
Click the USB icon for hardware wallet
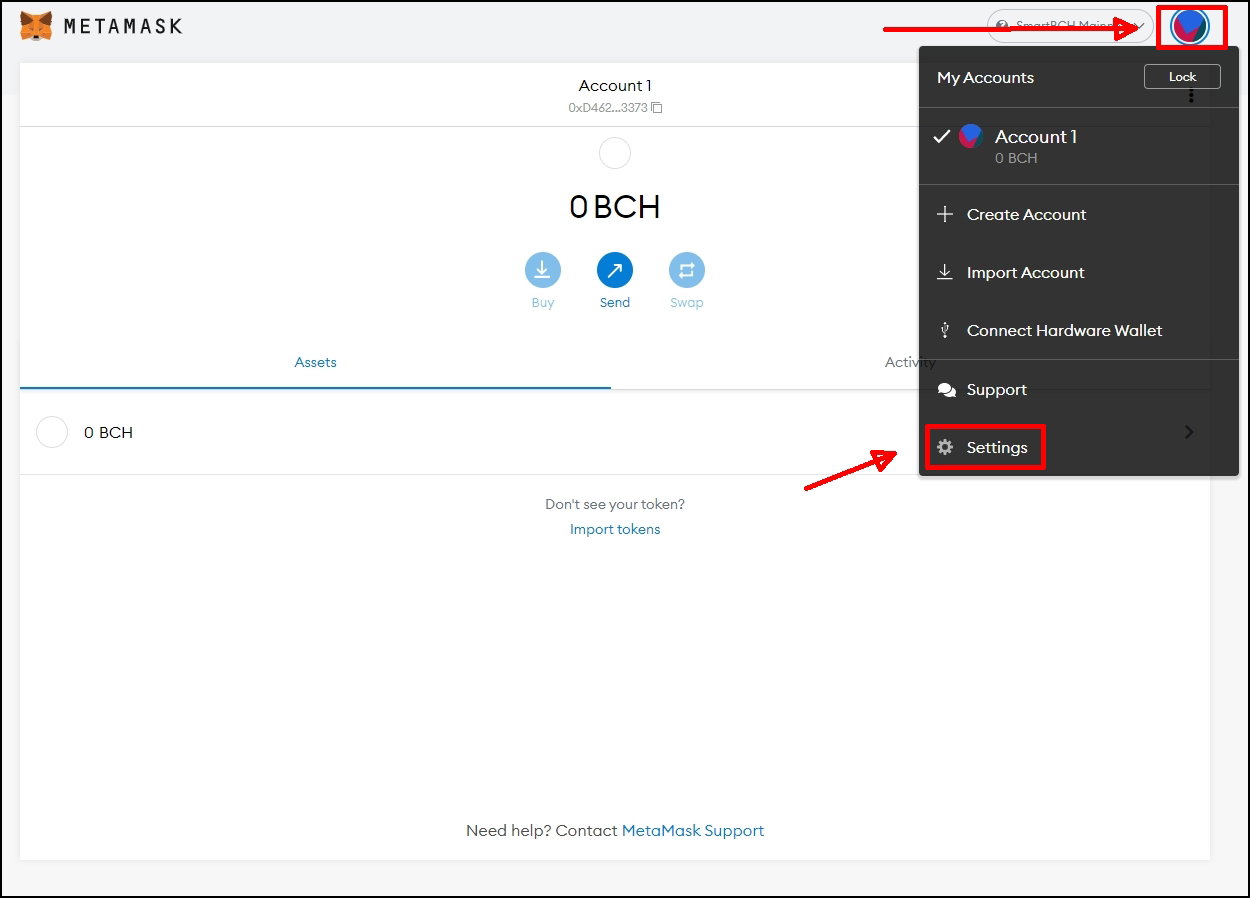pos(944,330)
